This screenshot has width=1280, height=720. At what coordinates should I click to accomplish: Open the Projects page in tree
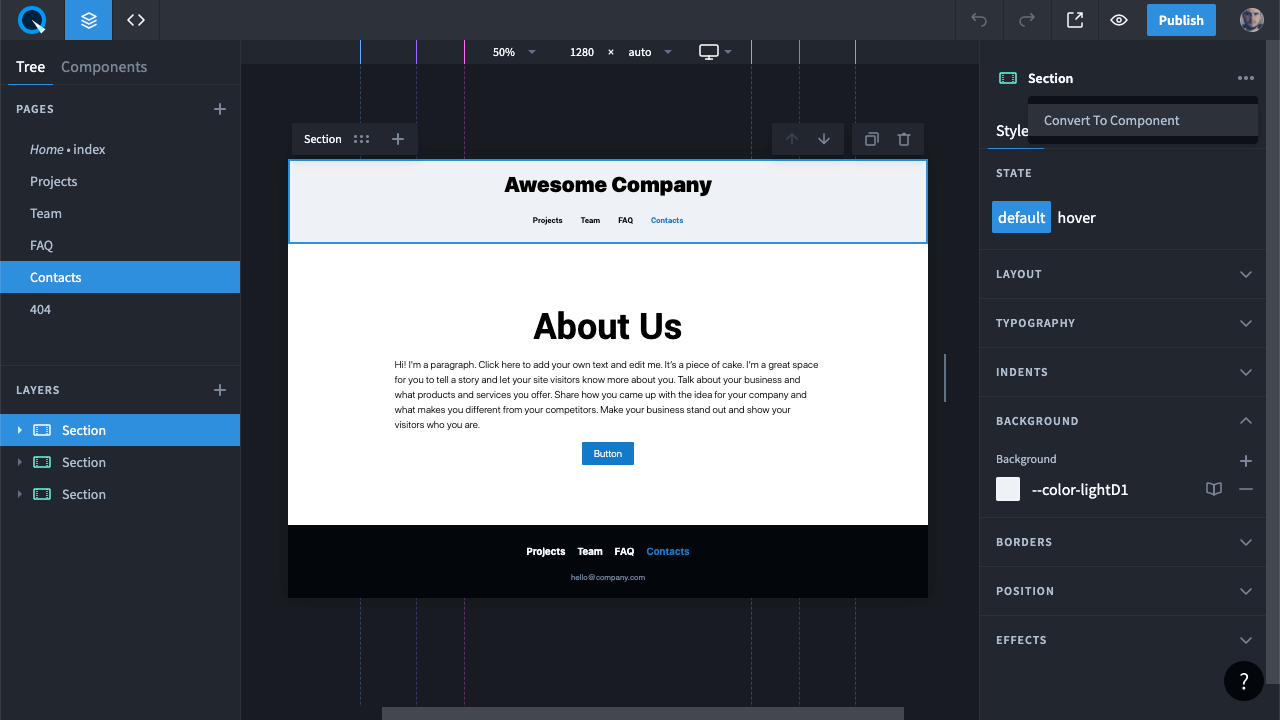(54, 181)
